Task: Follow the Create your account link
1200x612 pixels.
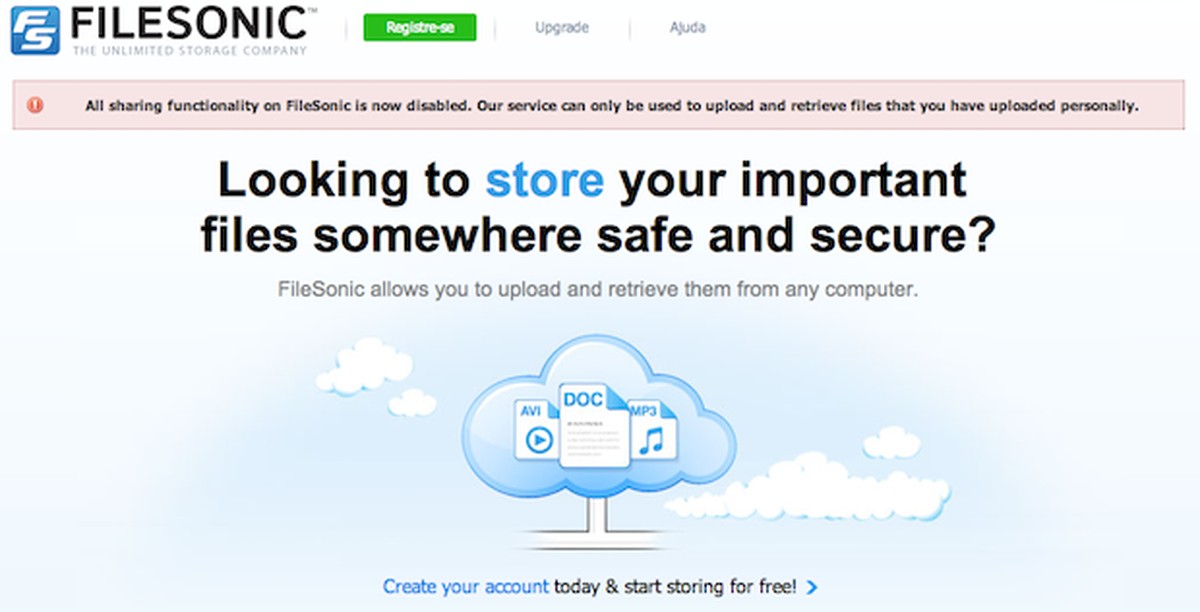Action: (x=466, y=587)
